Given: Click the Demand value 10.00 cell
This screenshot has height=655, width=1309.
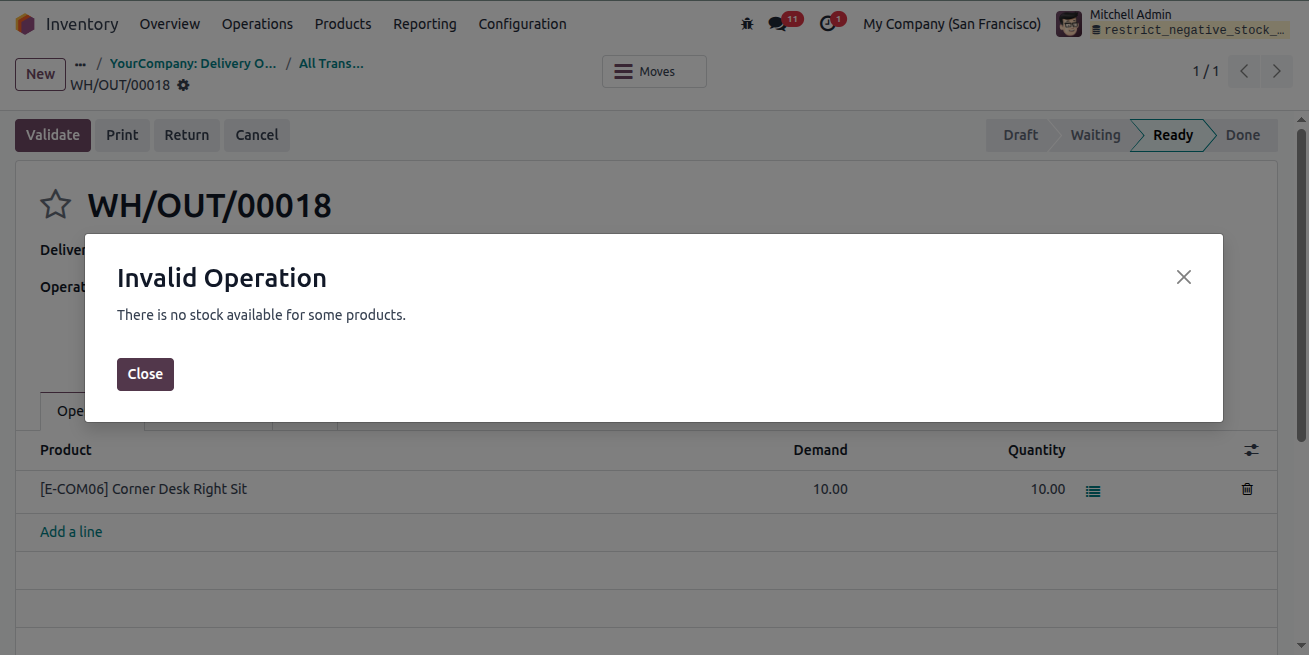Looking at the screenshot, I should (830, 489).
